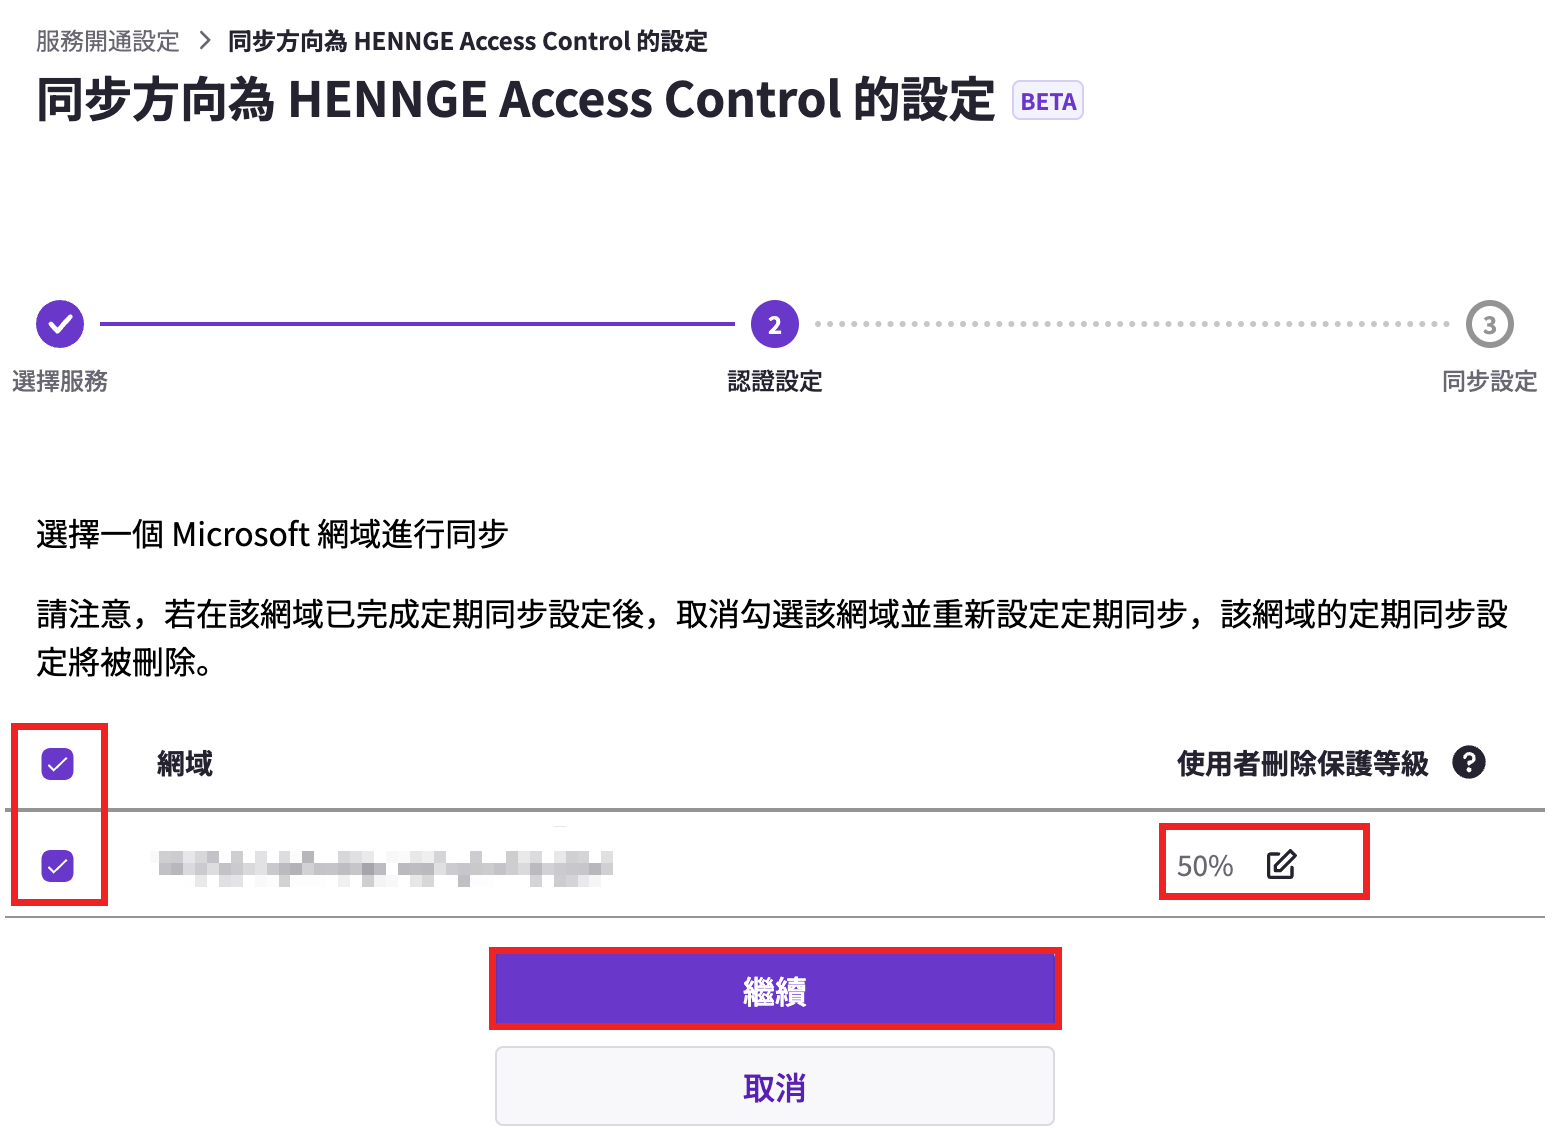The image size is (1566, 1146).
Task: Select the step 3 circle indicator
Action: [x=1489, y=324]
